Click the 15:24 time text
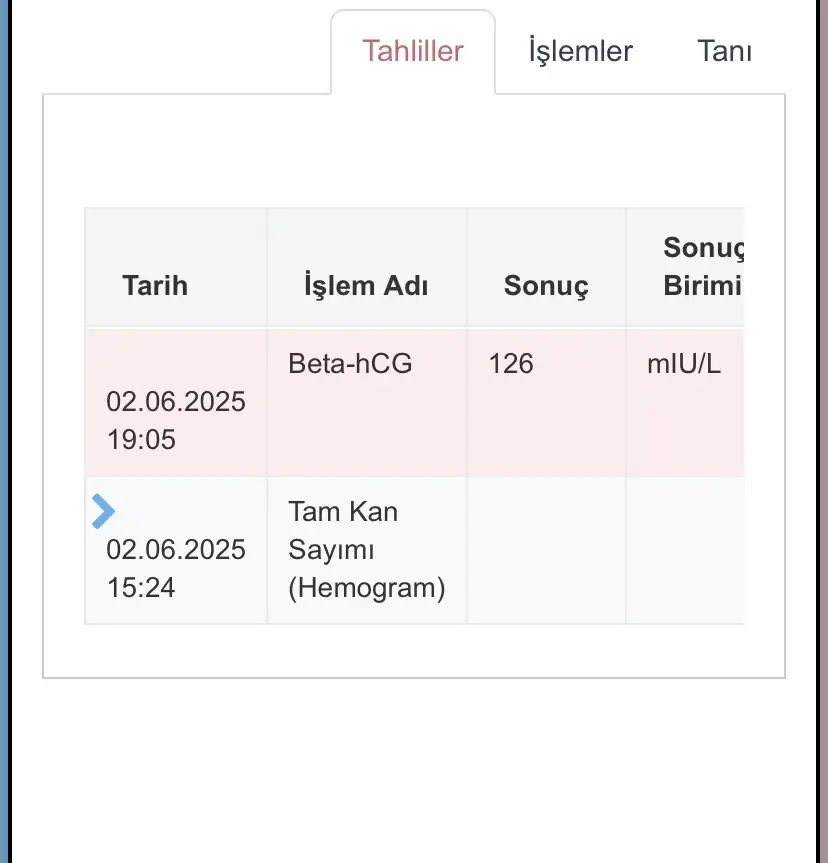The height and width of the screenshot is (863, 828). click(141, 587)
